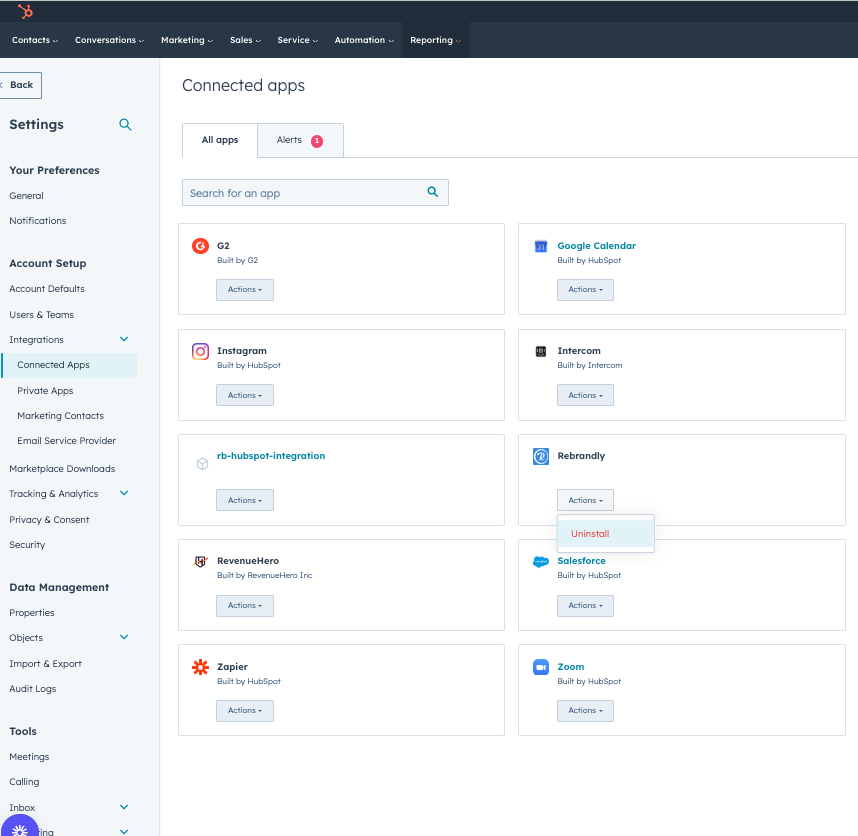Viewport: 858px width, 836px height.
Task: Click the Intercom app icon
Action: 541,351
